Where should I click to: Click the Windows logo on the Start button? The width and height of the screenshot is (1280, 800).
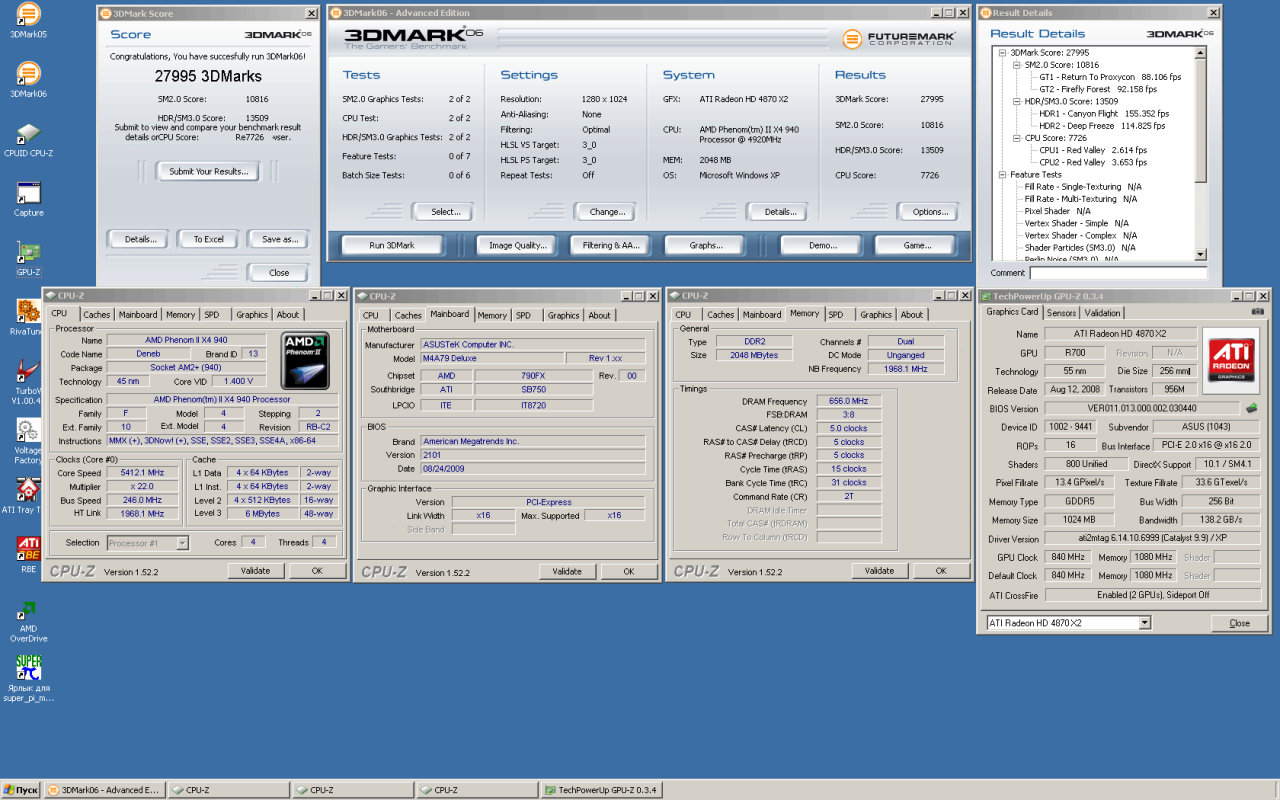[9, 790]
